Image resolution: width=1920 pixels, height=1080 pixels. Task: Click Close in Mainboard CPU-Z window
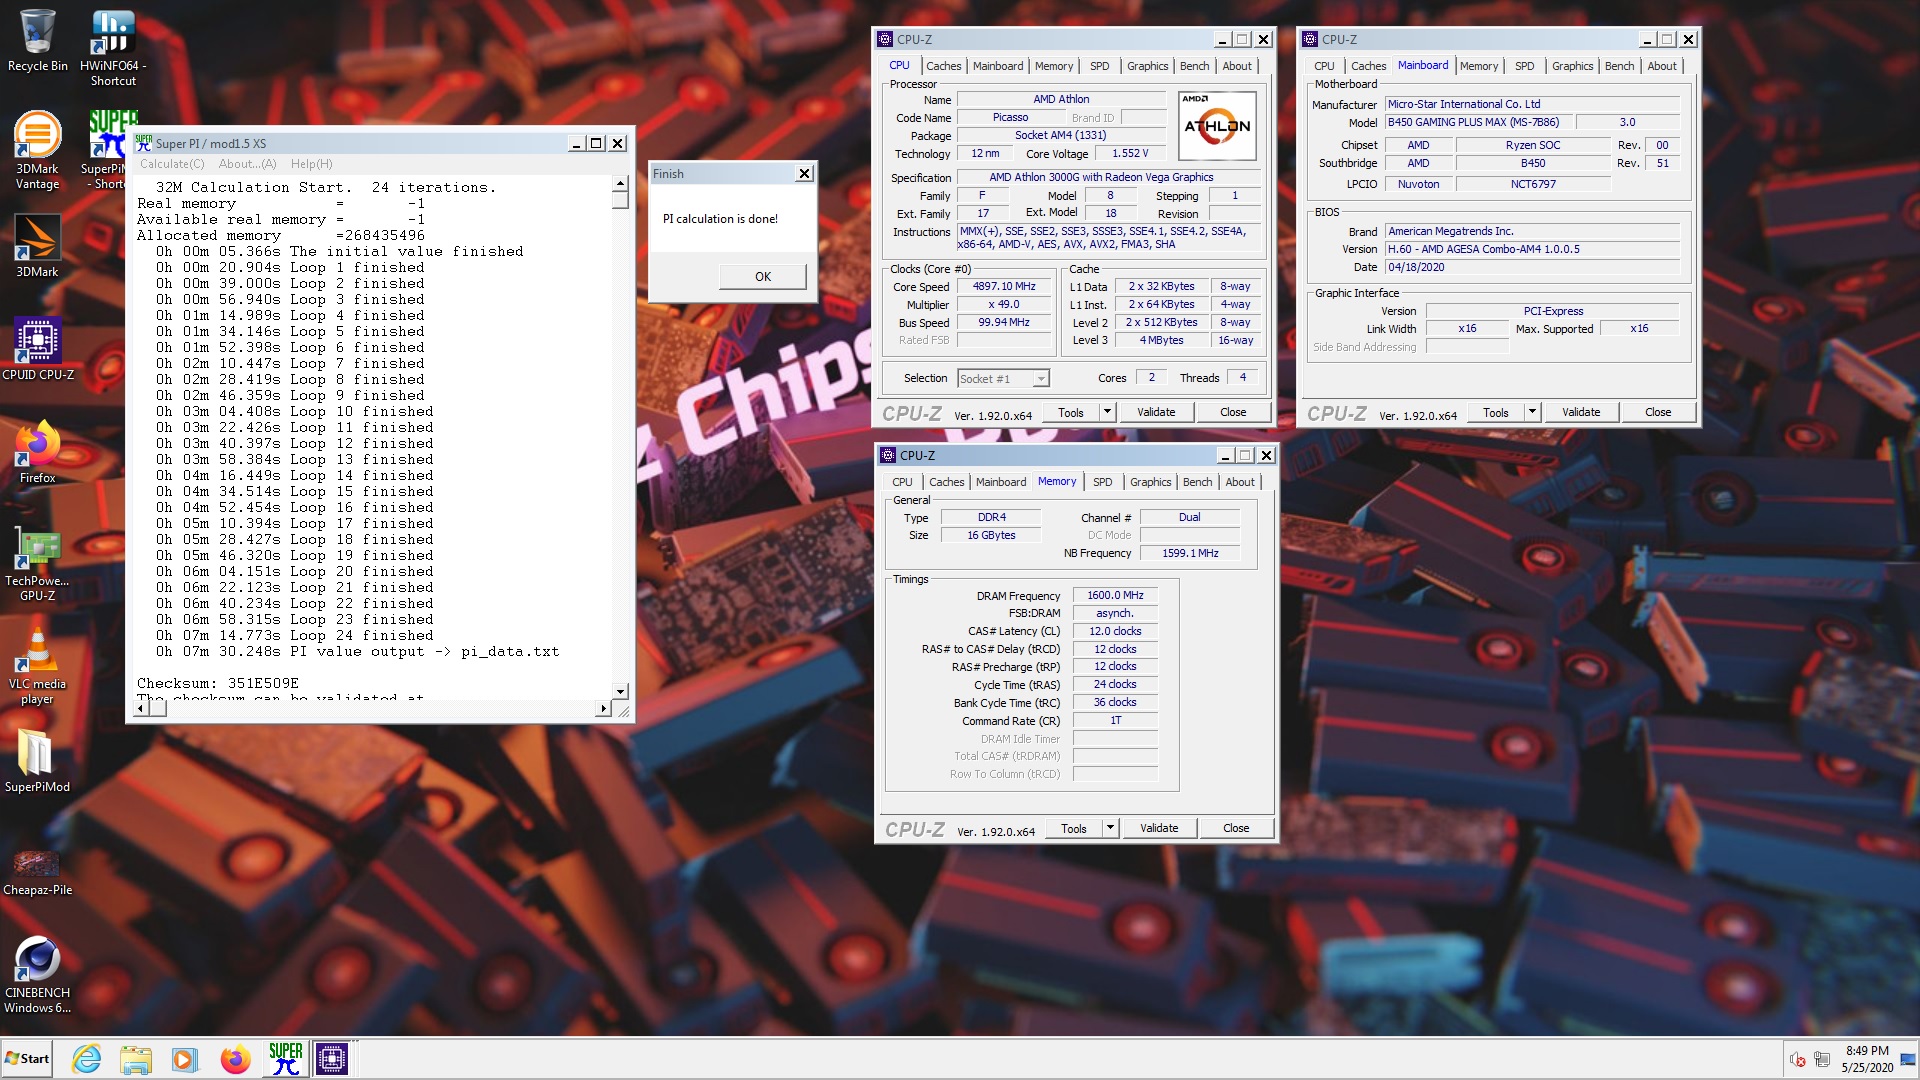(x=1658, y=412)
